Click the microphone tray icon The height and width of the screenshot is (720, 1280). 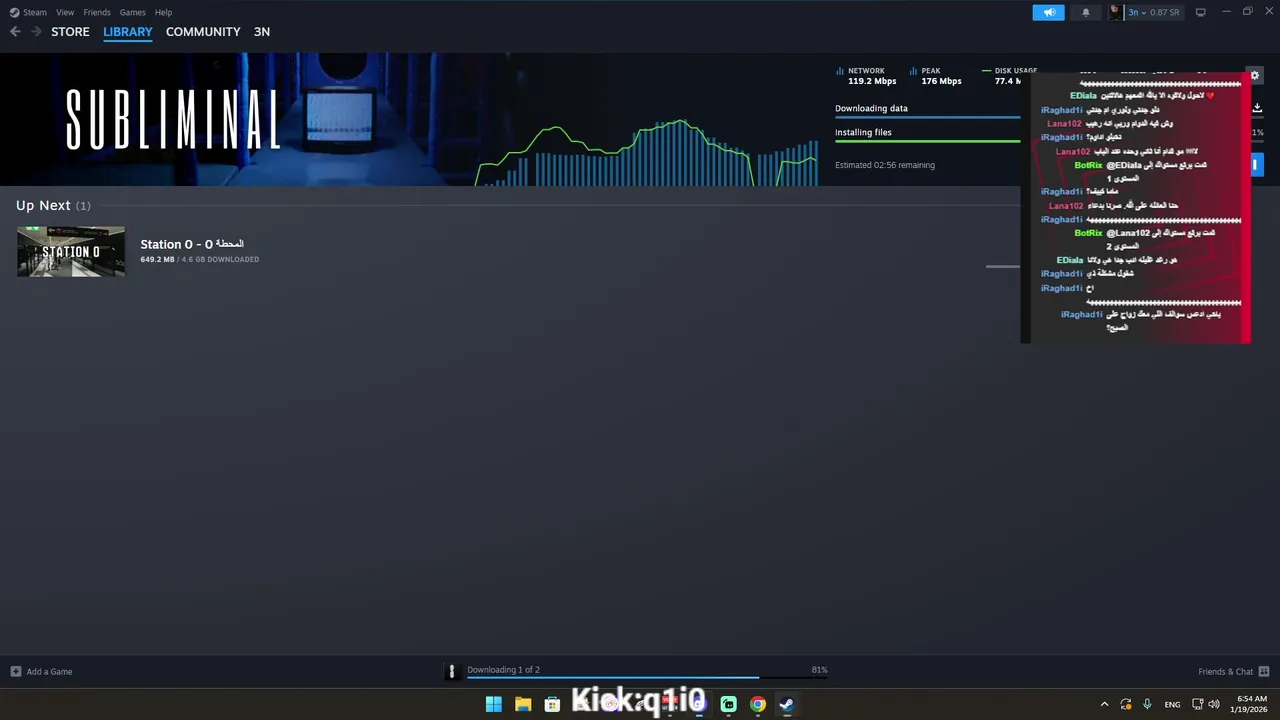click(1147, 704)
